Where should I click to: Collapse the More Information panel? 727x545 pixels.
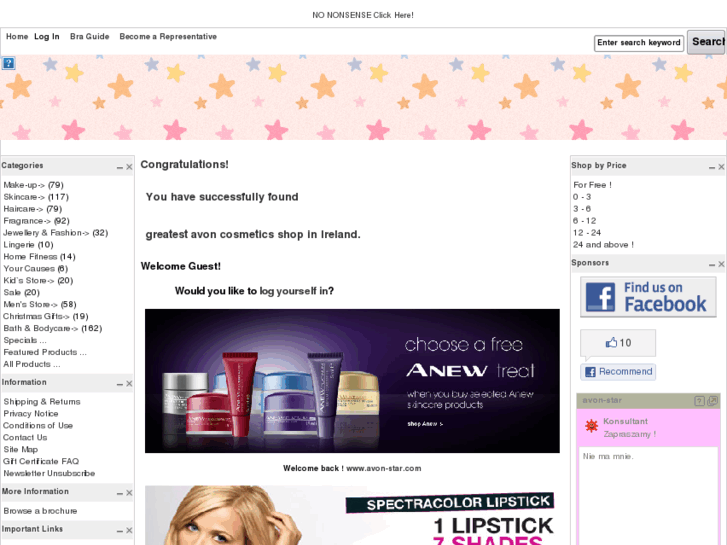(x=120, y=493)
